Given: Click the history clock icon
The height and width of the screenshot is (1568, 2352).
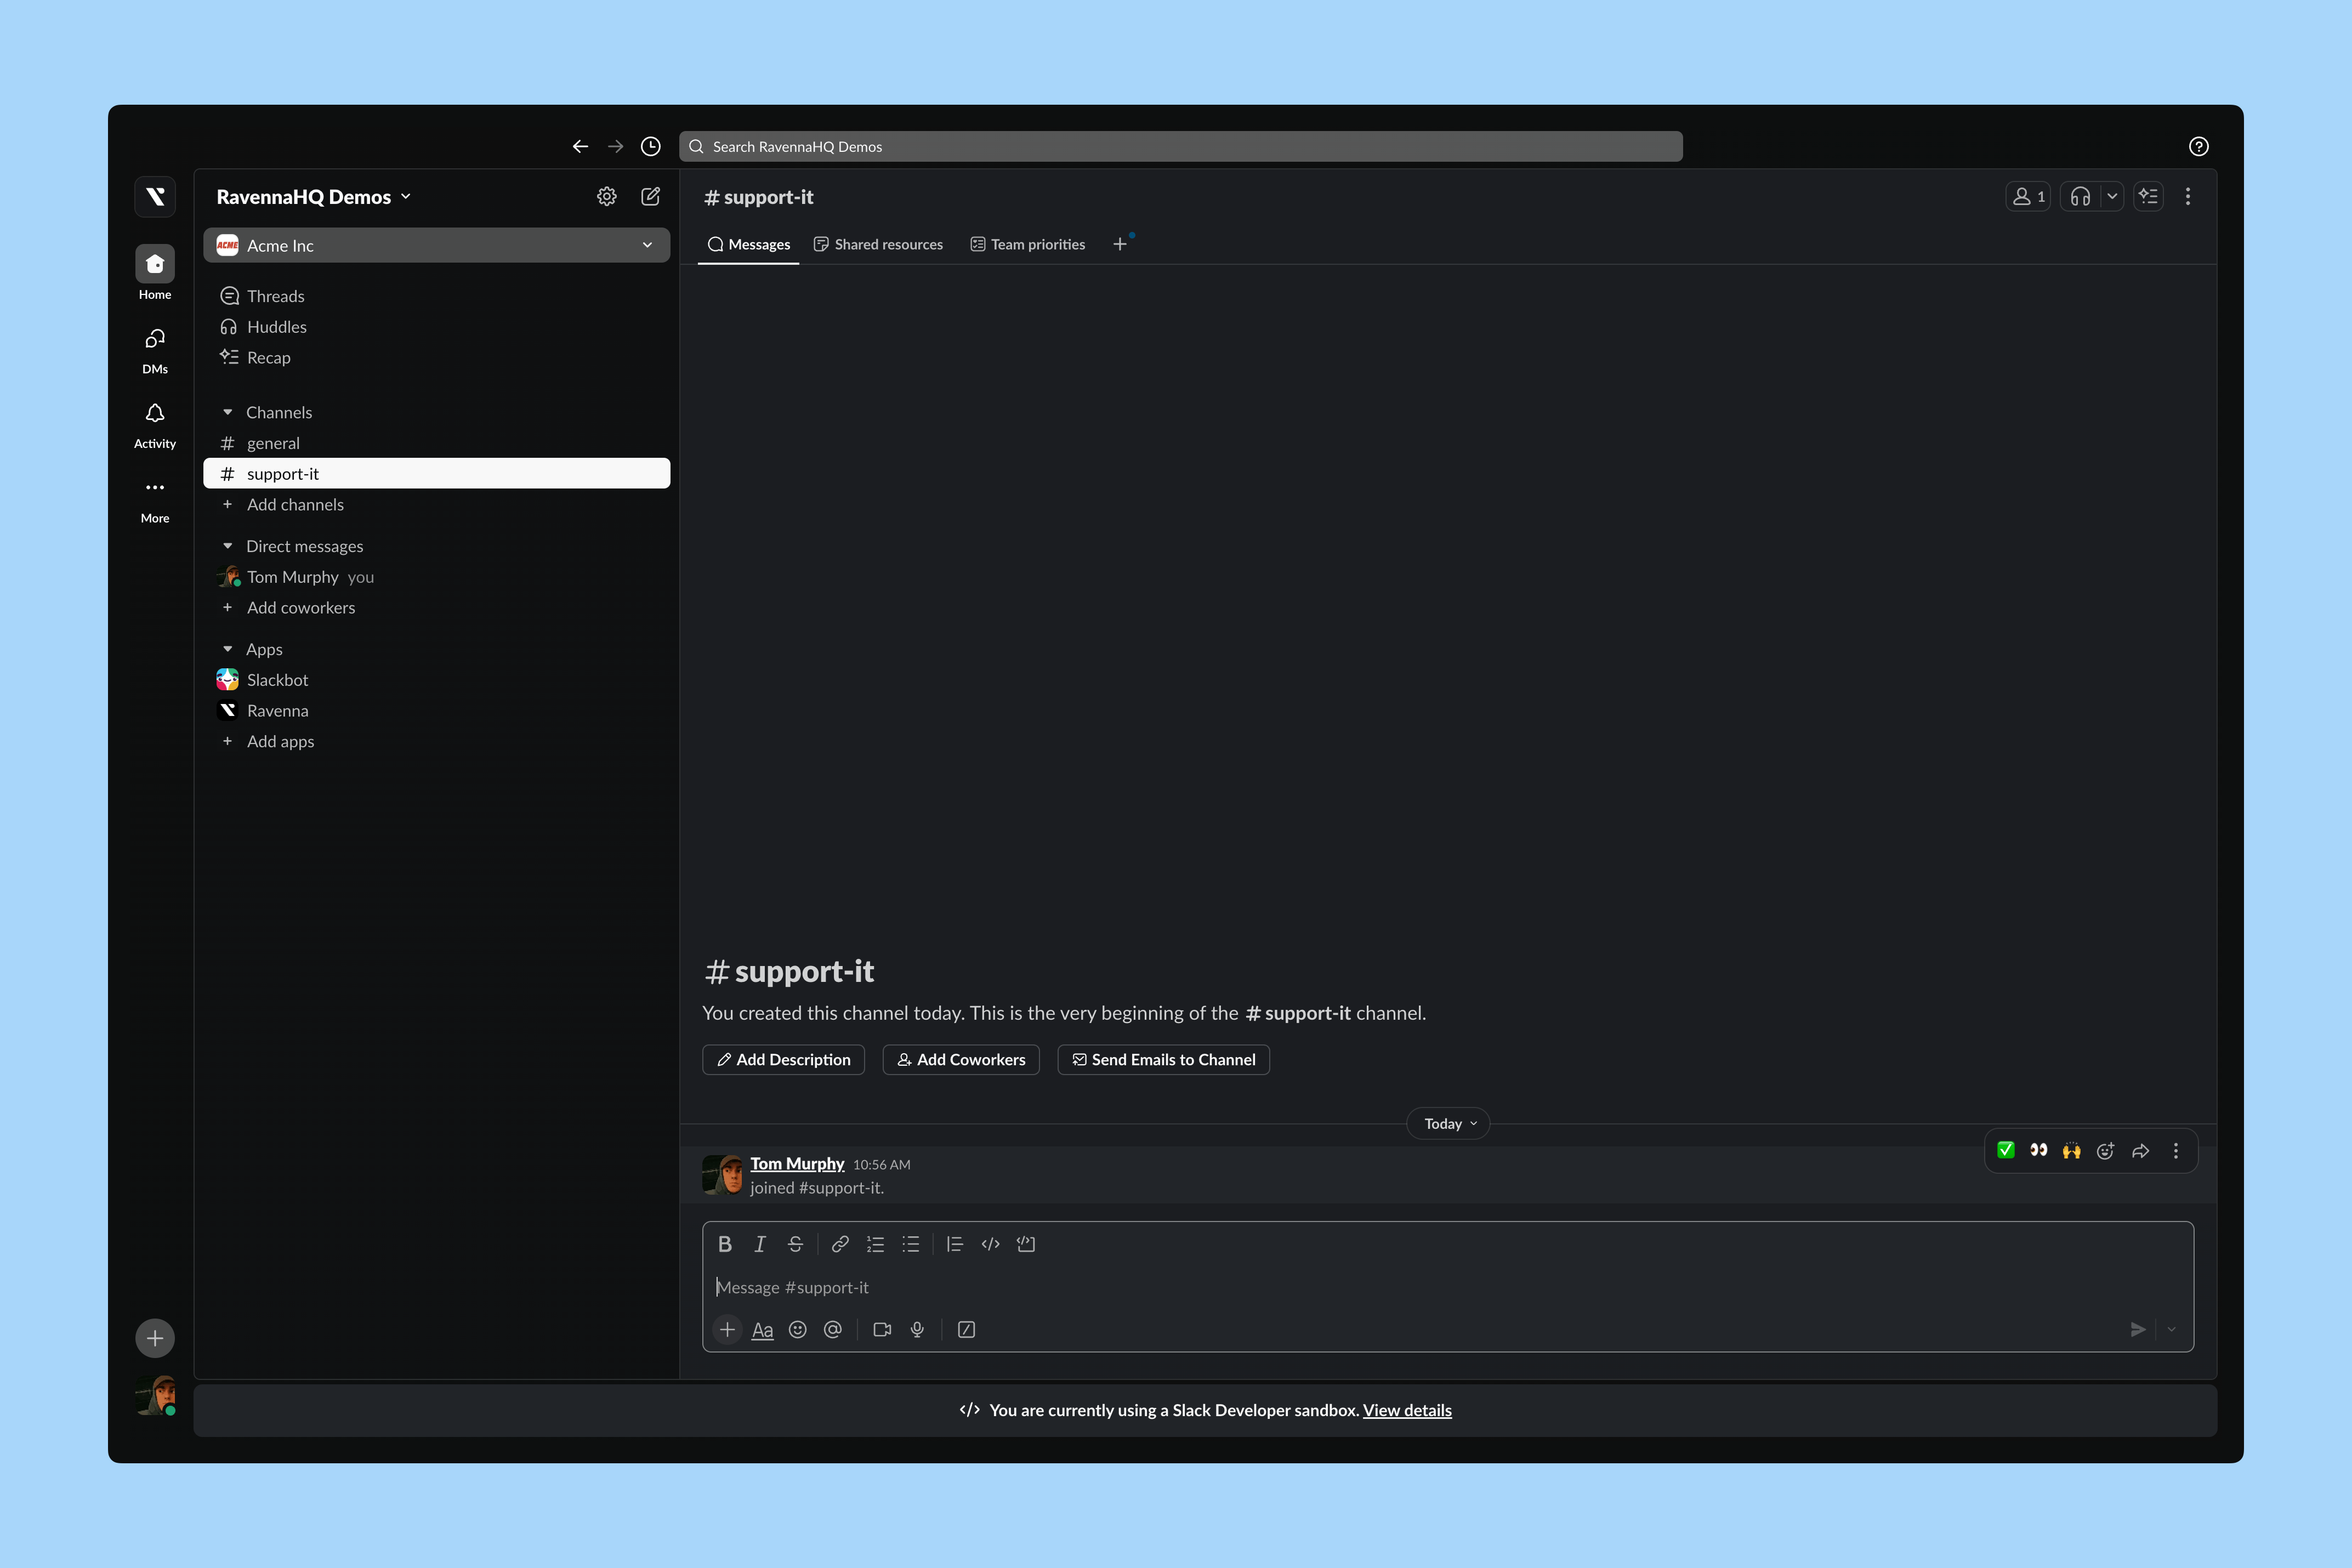Looking at the screenshot, I should click(x=650, y=146).
